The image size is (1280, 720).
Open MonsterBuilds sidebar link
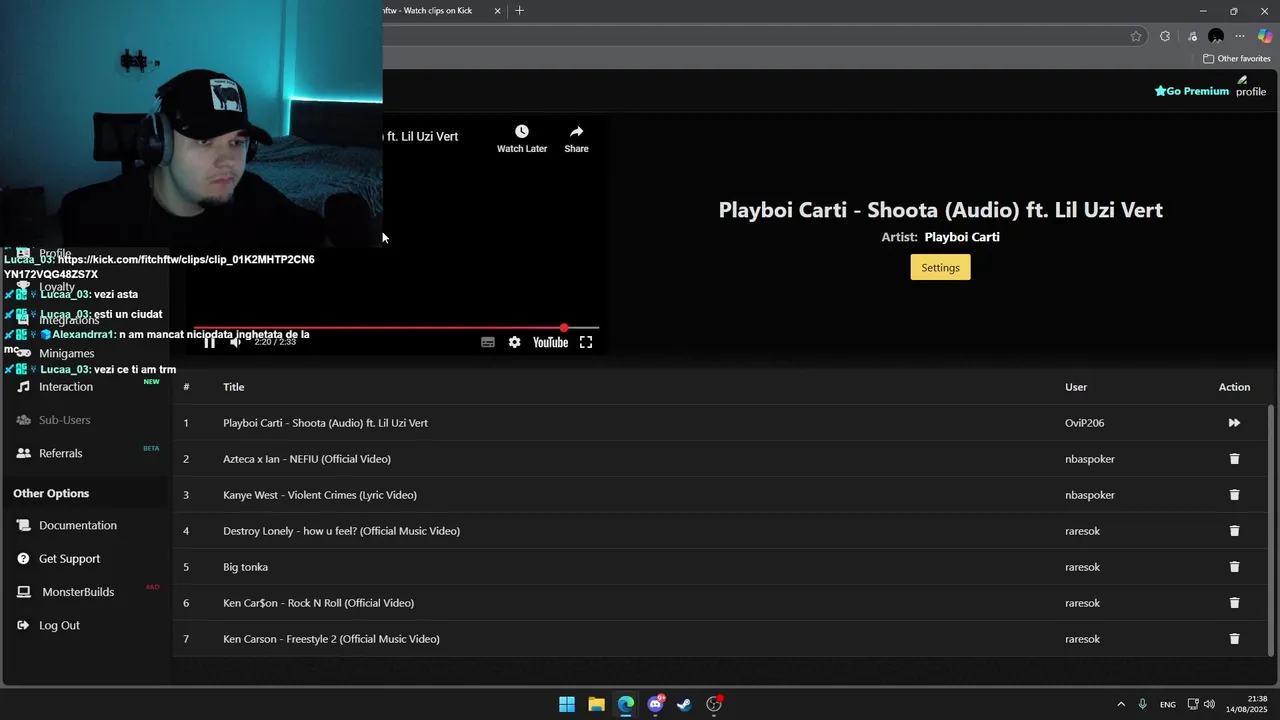(78, 592)
